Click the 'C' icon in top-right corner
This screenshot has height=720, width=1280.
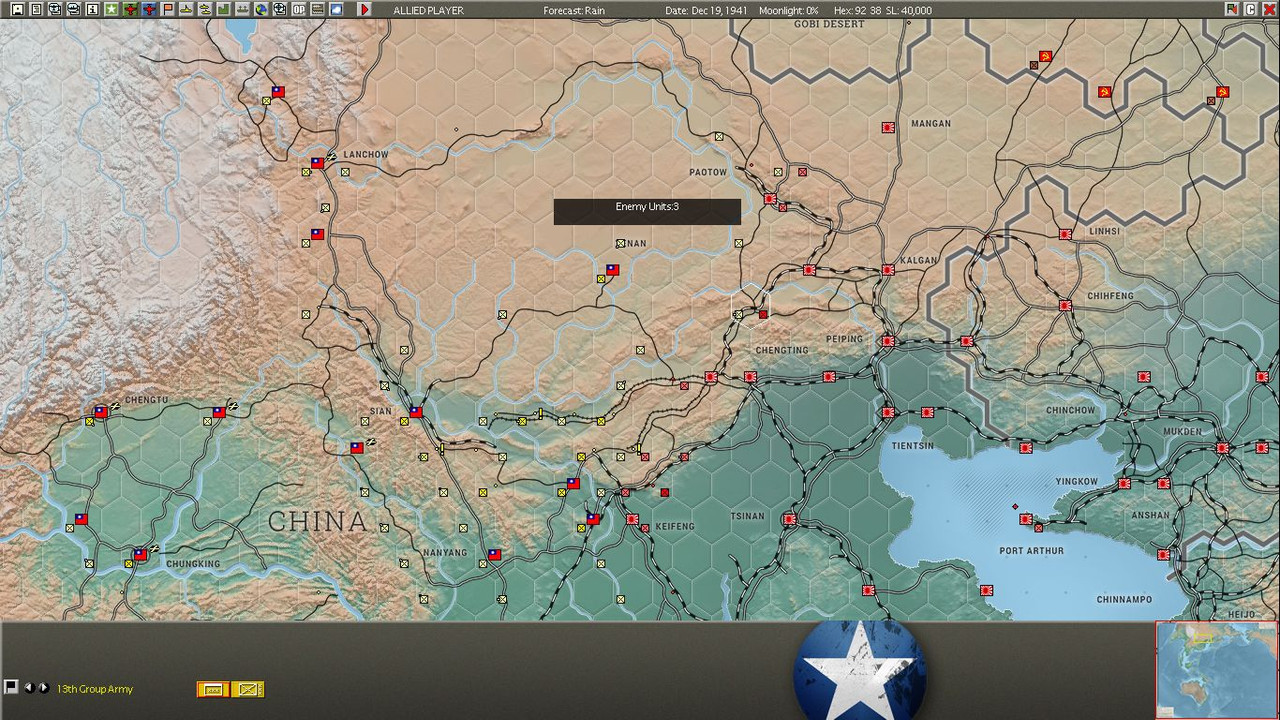tap(1250, 9)
